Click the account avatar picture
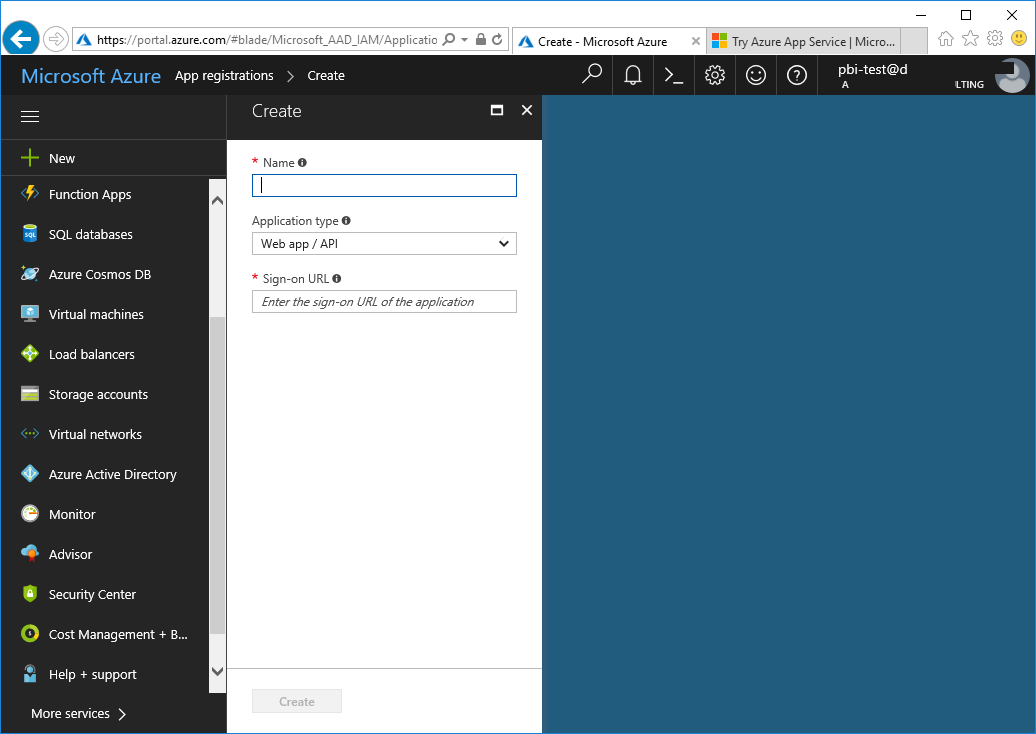The height and width of the screenshot is (734, 1036). (x=1012, y=75)
